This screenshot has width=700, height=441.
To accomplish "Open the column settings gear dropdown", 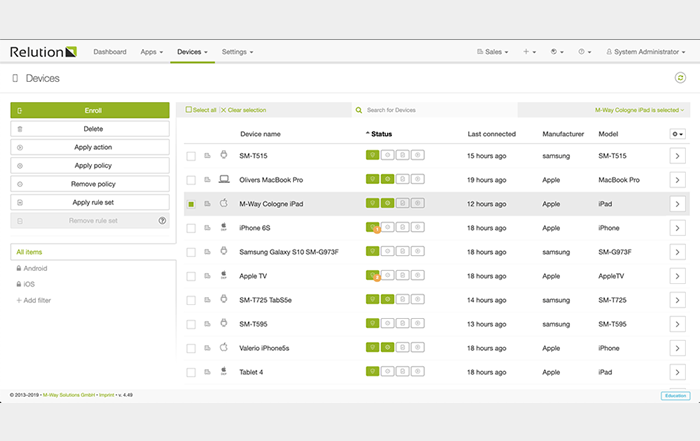I will (677, 134).
